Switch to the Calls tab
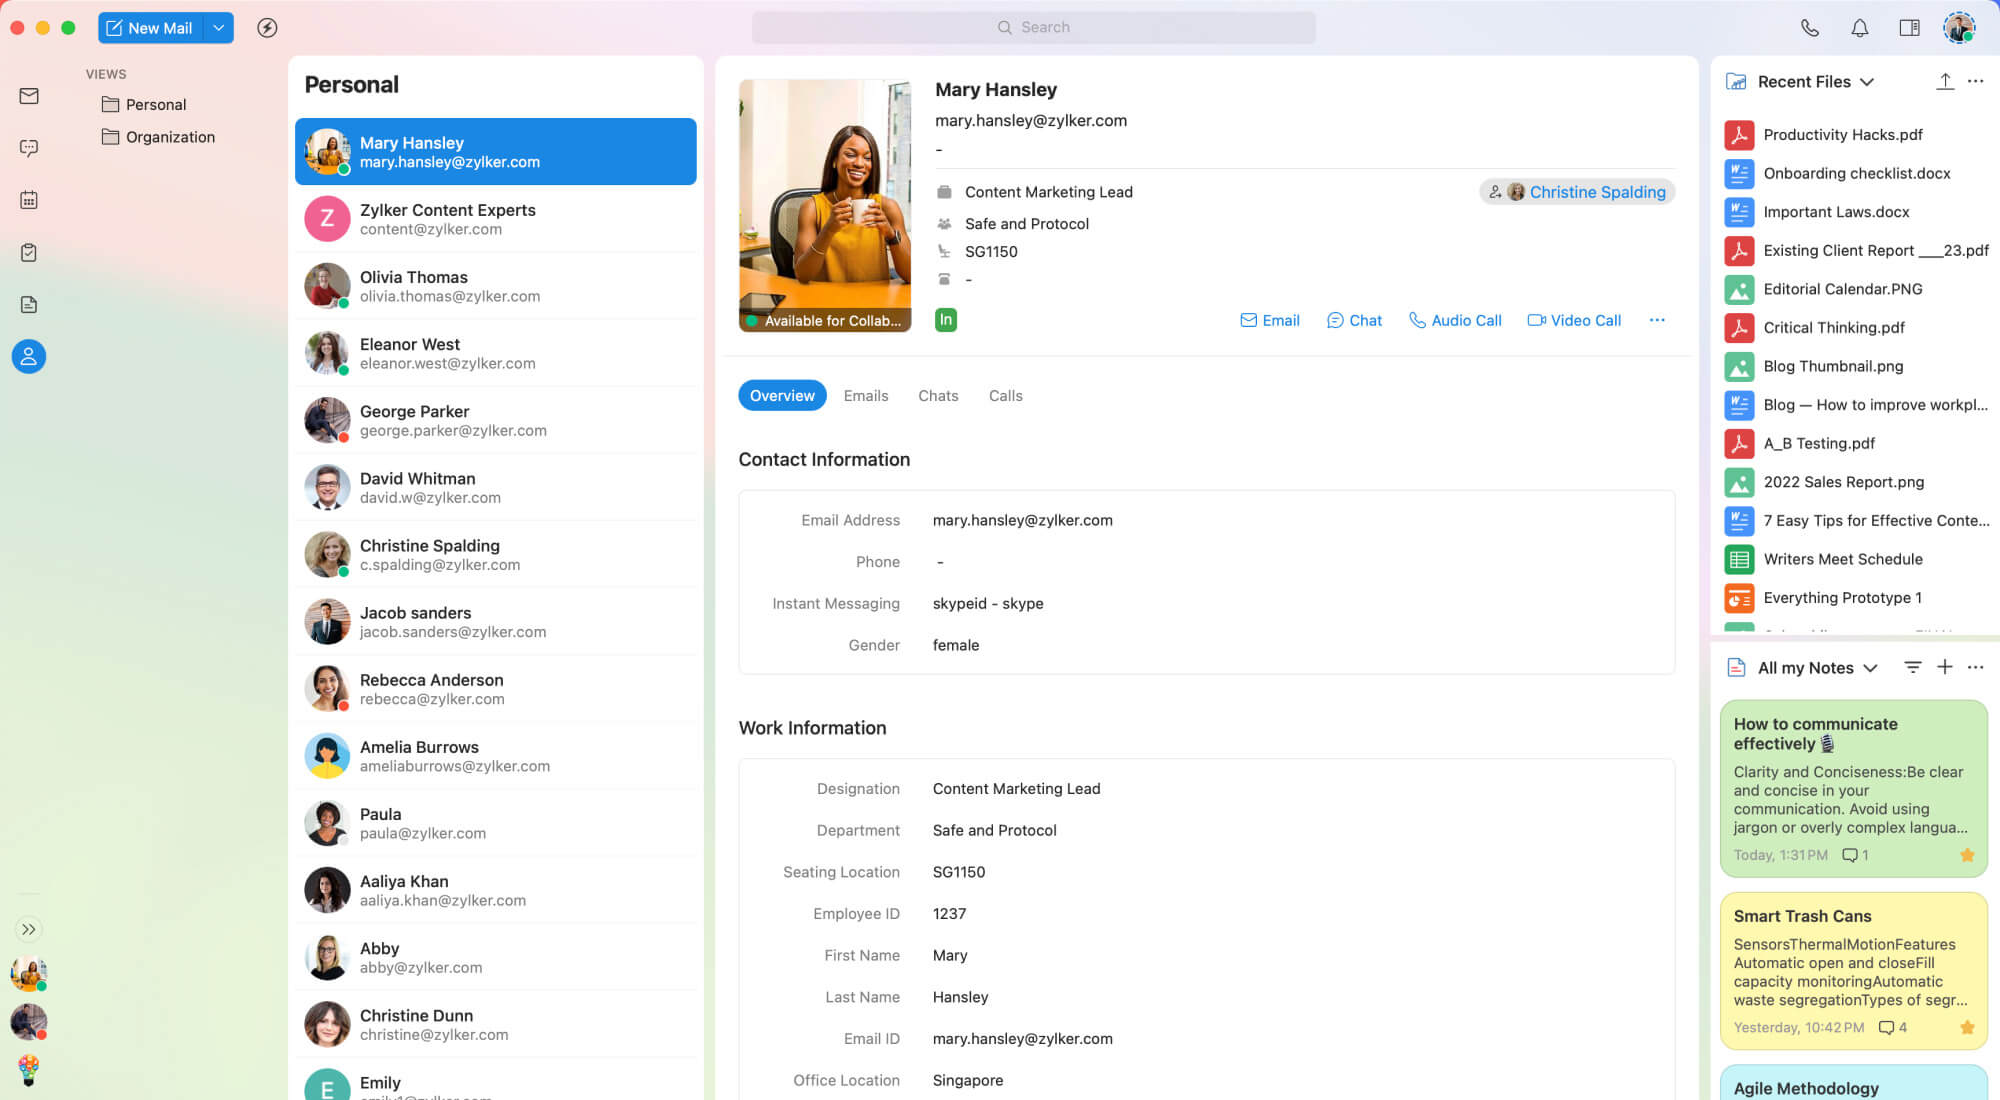Viewport: 2000px width, 1100px height. point(1005,396)
